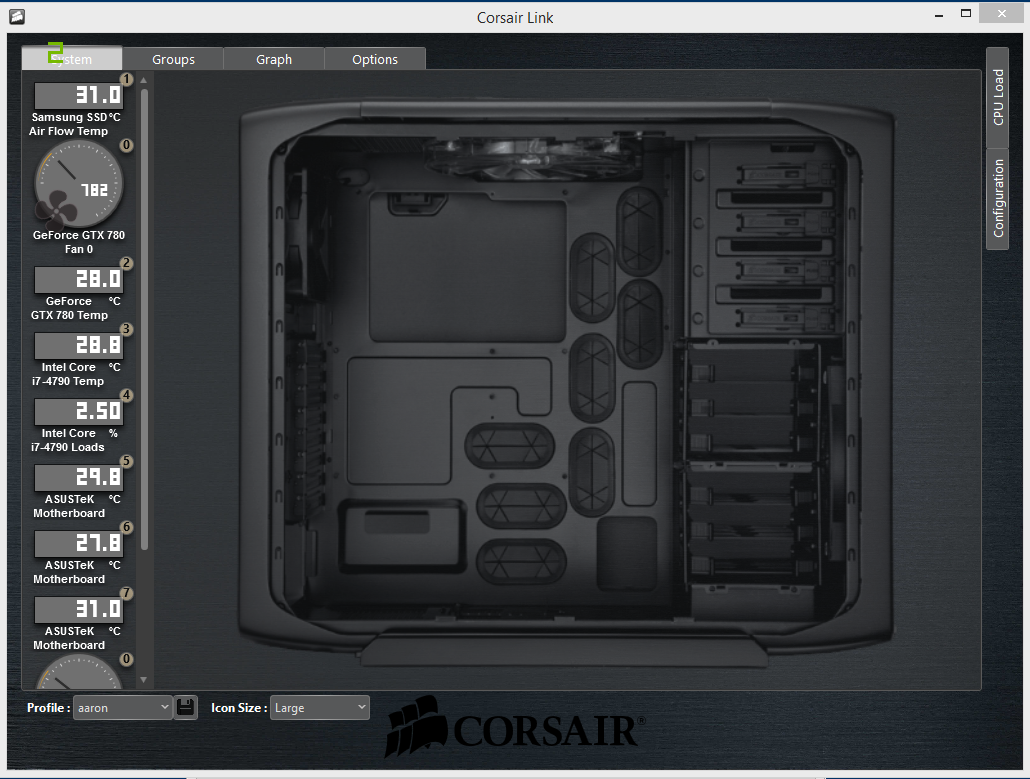Screen dimensions: 1030x779
Task: Click the number 6 badge on ASUSTeK sensor
Action: 127,527
